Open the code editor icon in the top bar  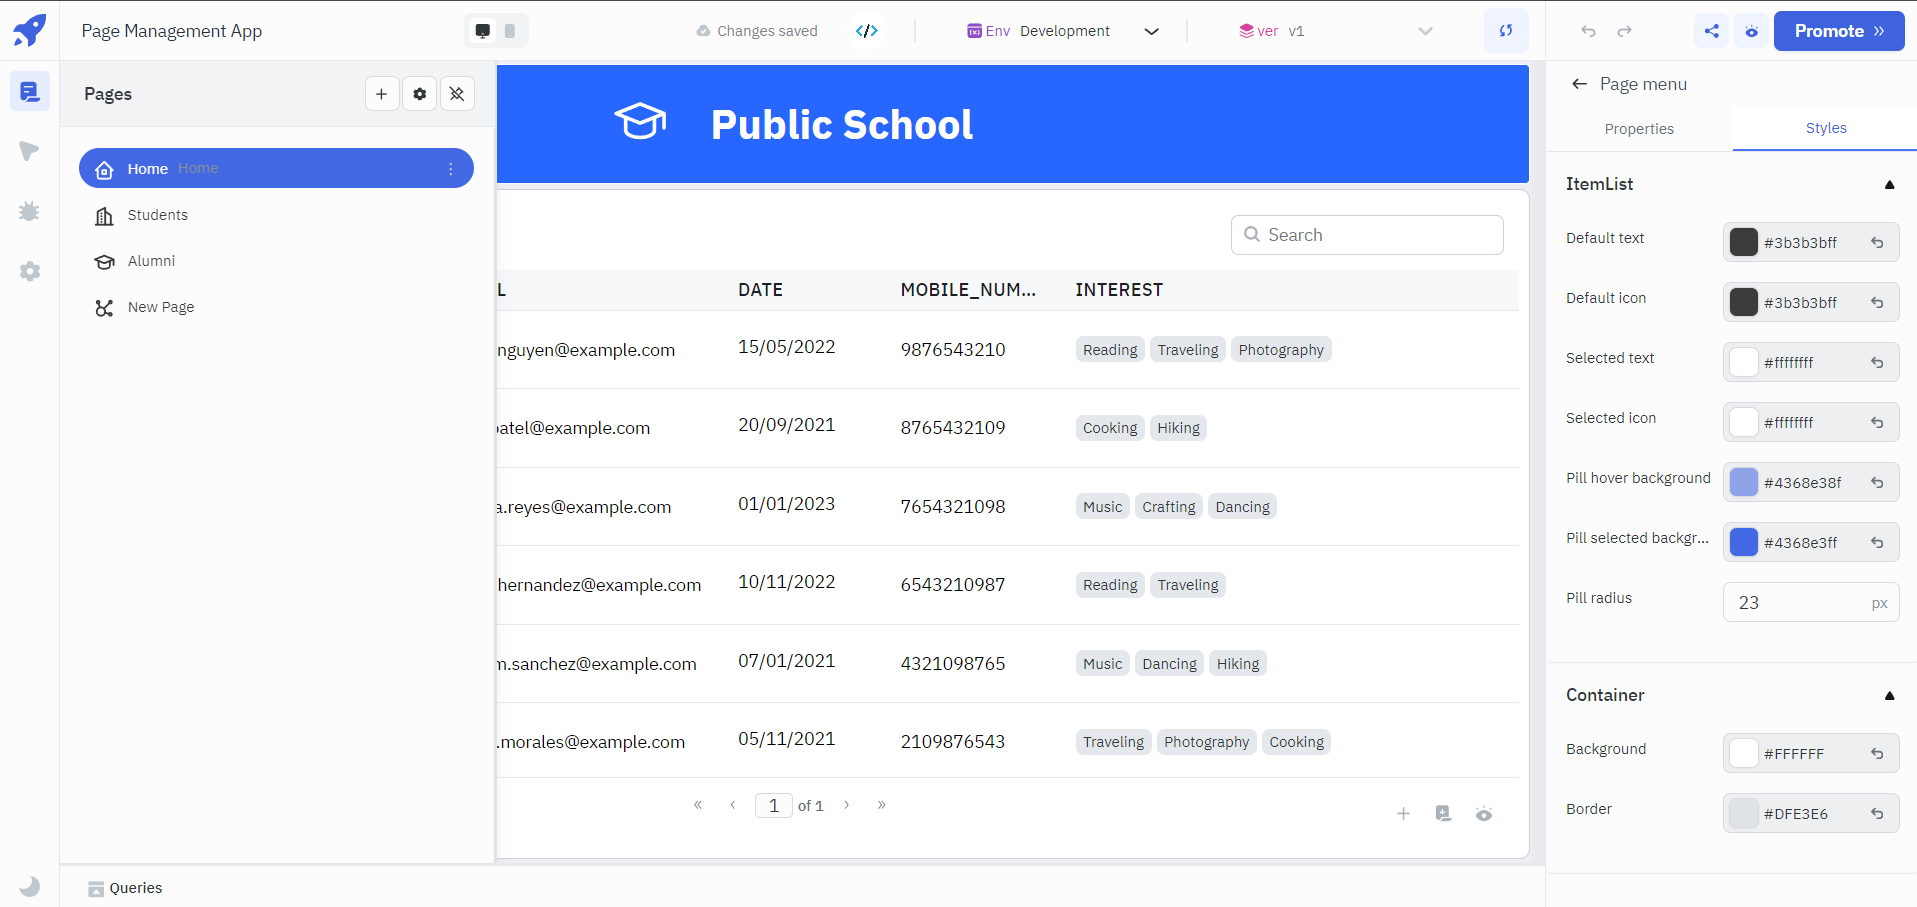tap(867, 31)
